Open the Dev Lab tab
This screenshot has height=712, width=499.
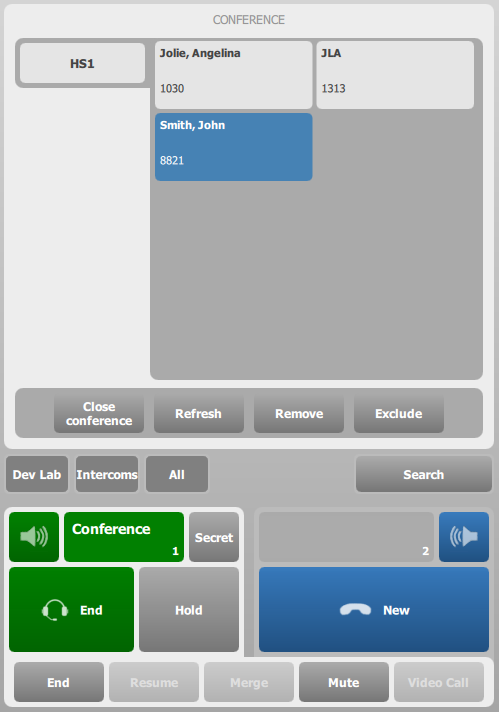[37, 474]
